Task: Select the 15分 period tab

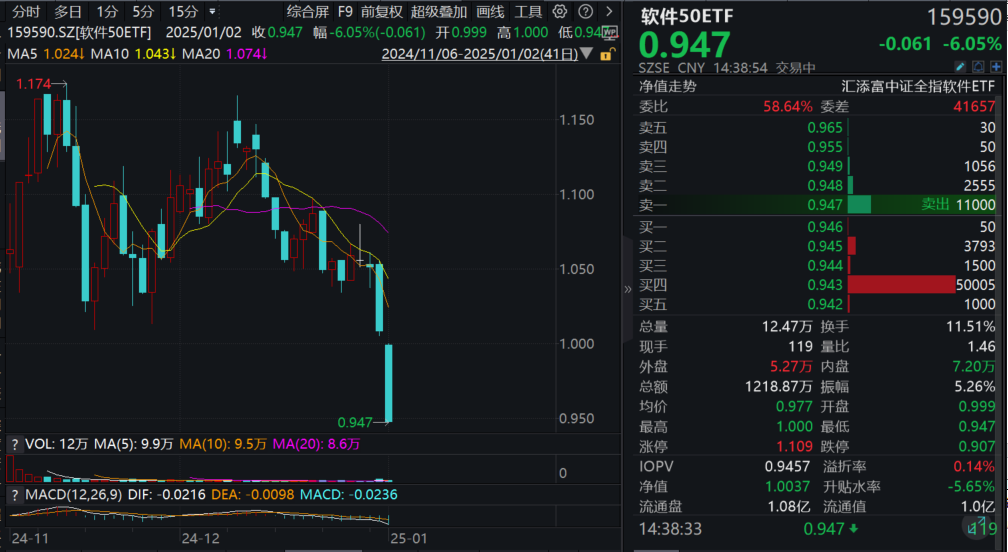Action: click(x=183, y=12)
